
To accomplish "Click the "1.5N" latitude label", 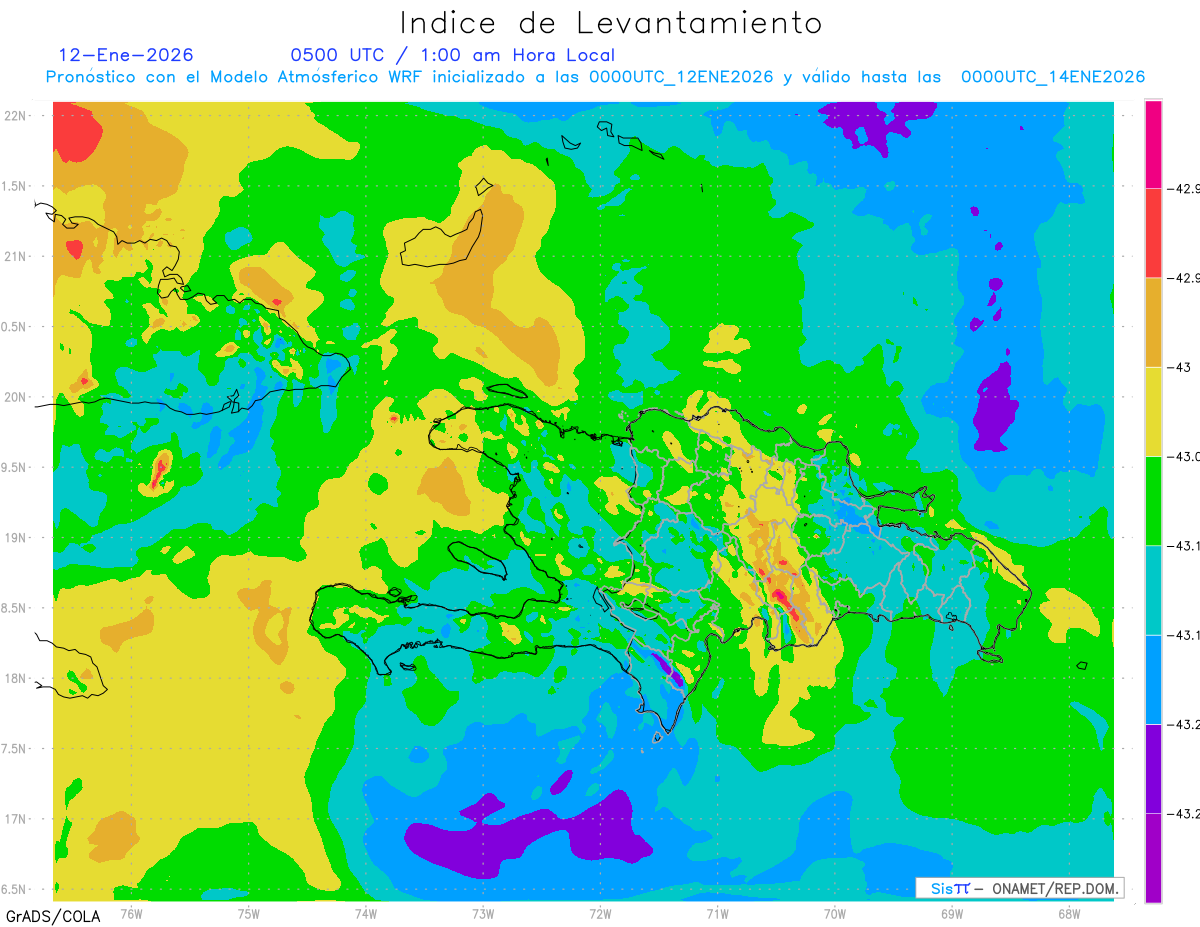I will [x=16, y=186].
